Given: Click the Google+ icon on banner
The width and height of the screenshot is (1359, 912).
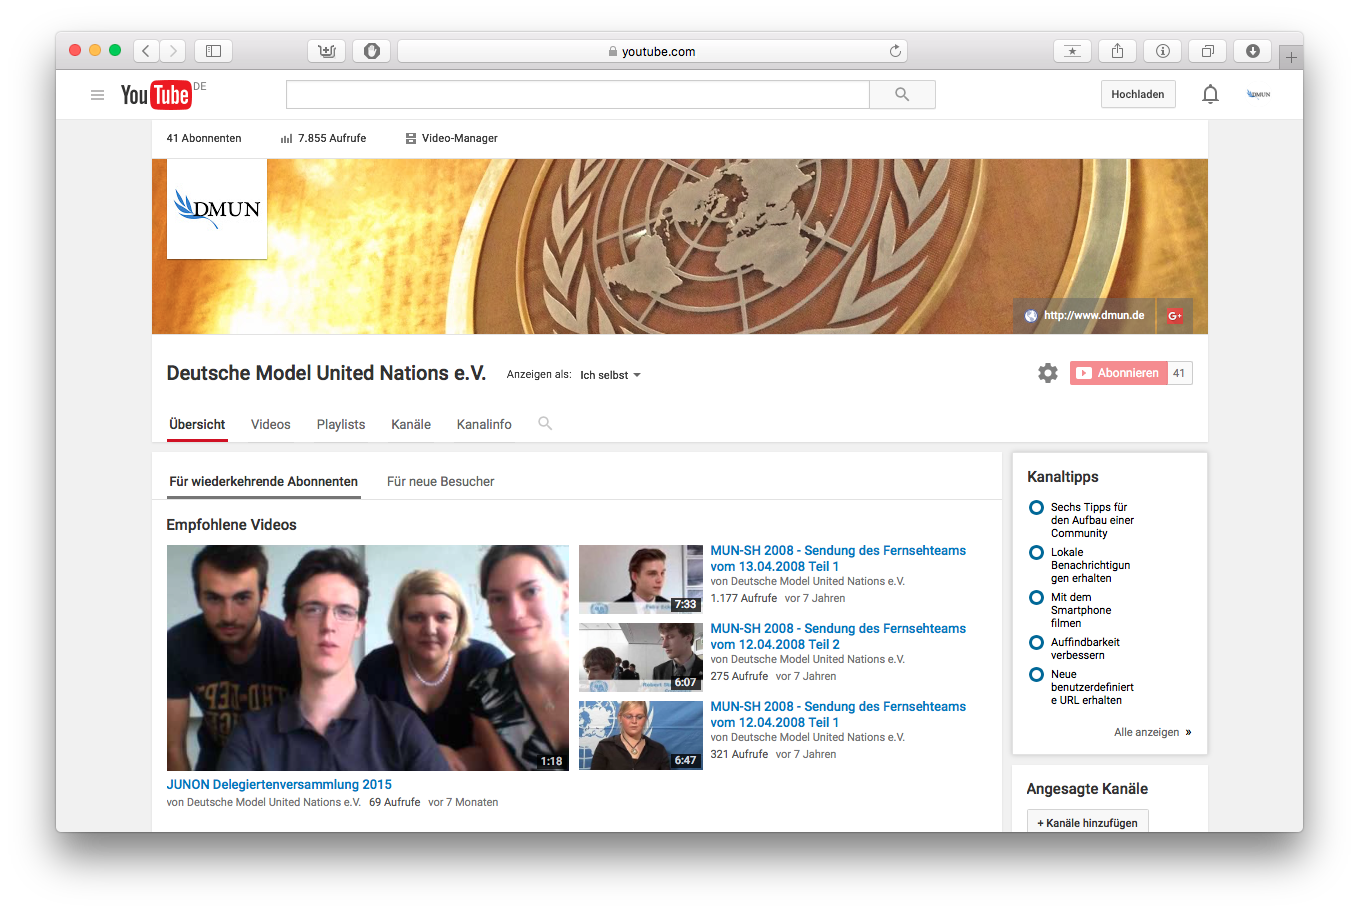Looking at the screenshot, I should [x=1175, y=315].
